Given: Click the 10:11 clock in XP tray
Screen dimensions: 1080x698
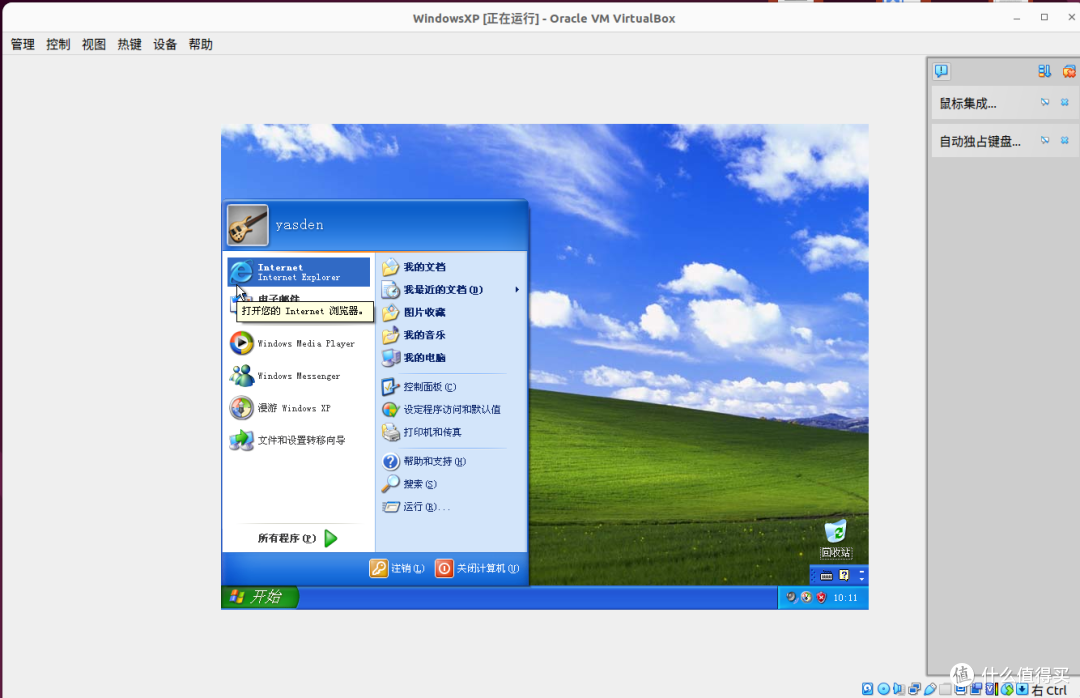Looking at the screenshot, I should (845, 598).
